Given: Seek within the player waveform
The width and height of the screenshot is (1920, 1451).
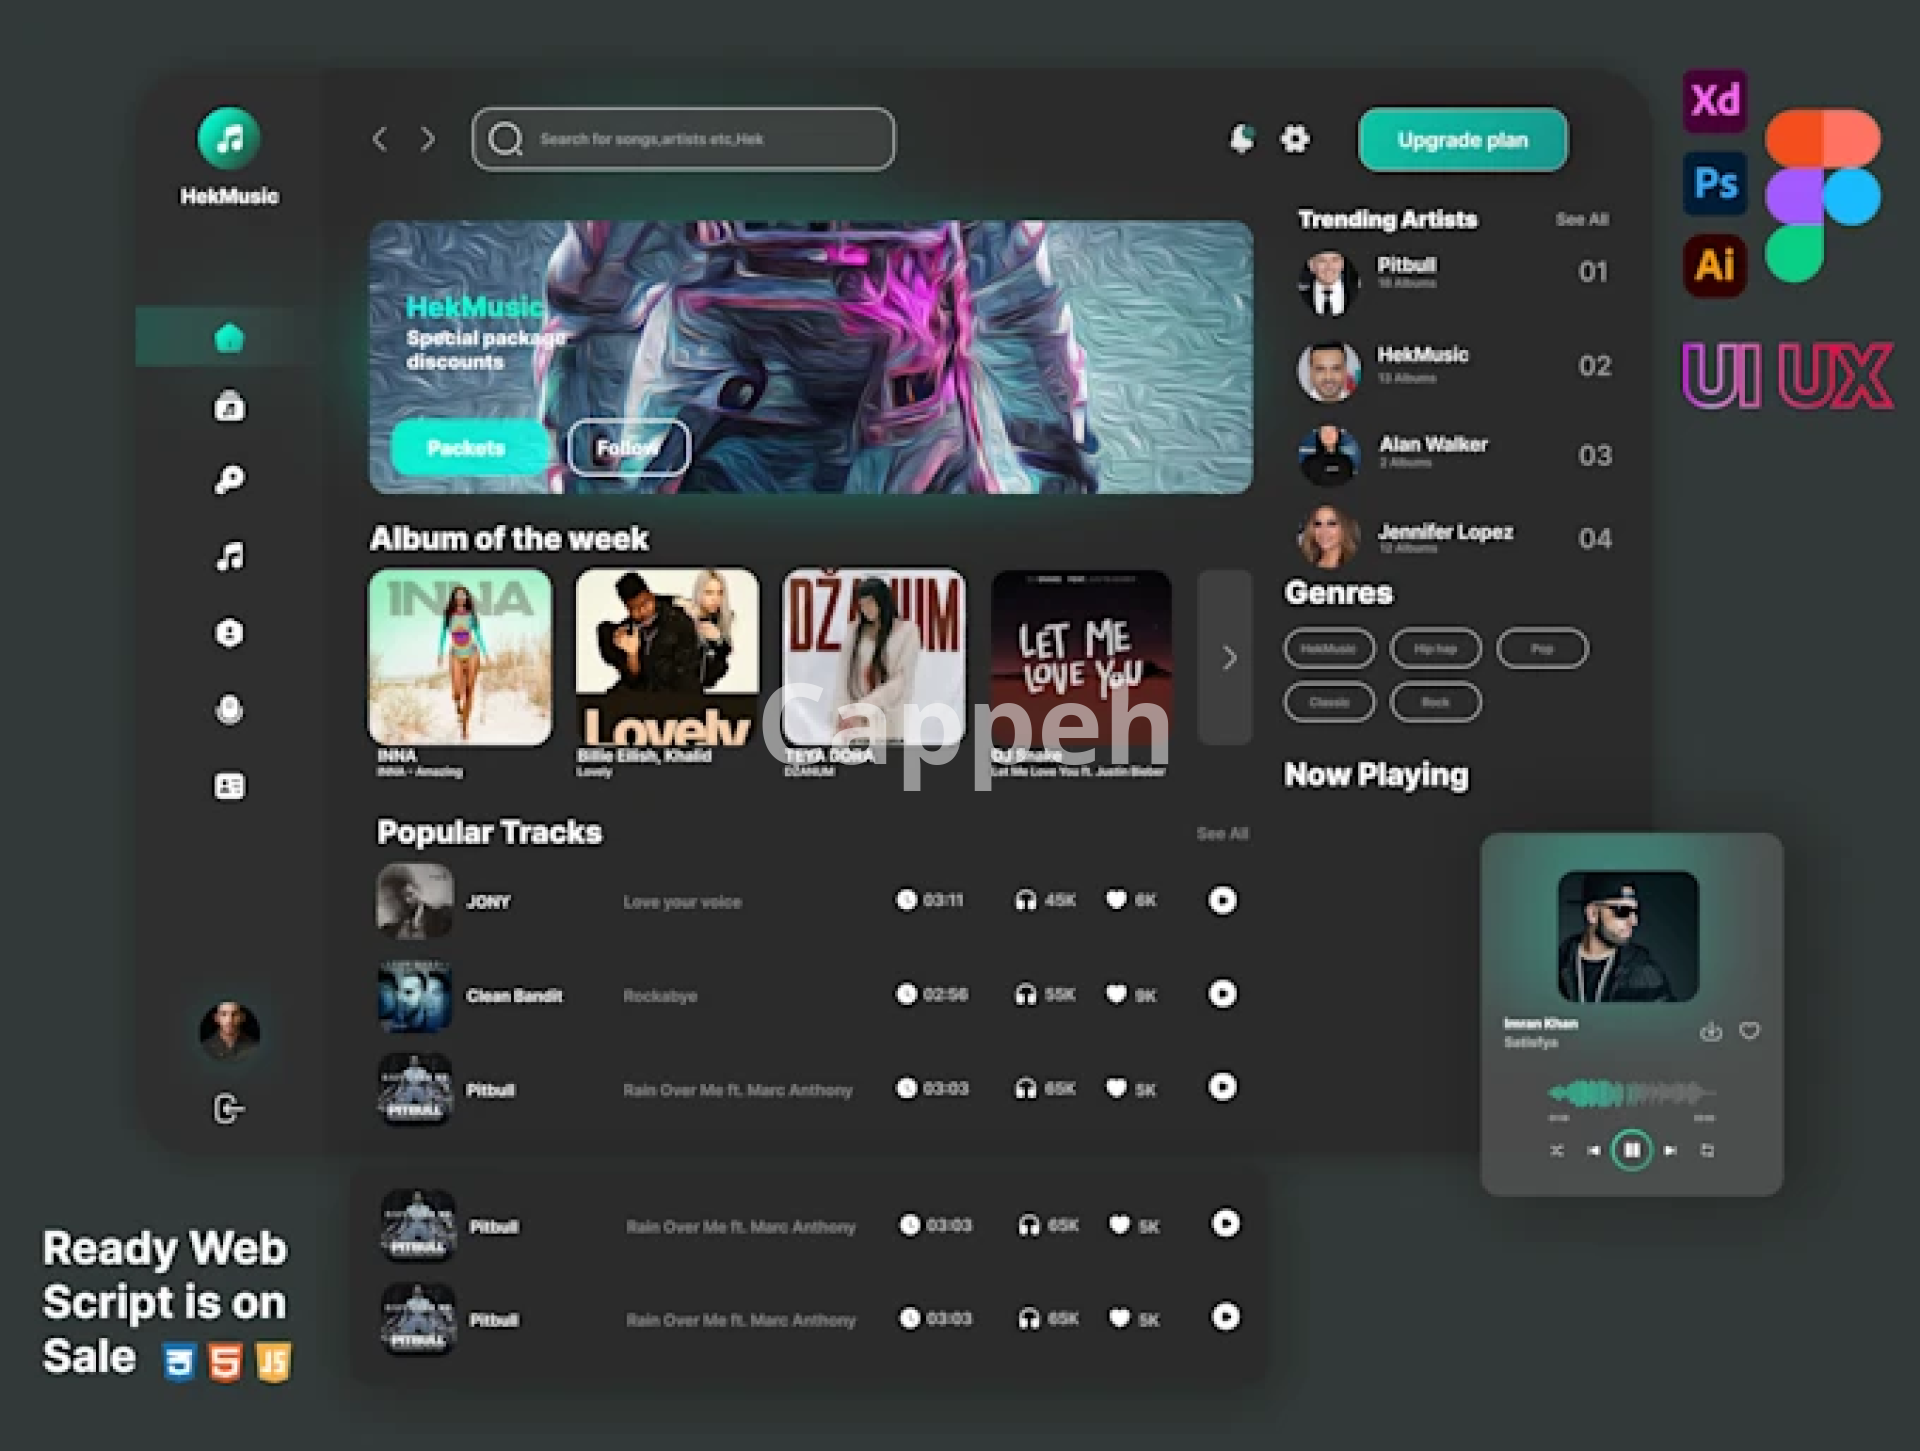Looking at the screenshot, I should tap(1631, 1093).
